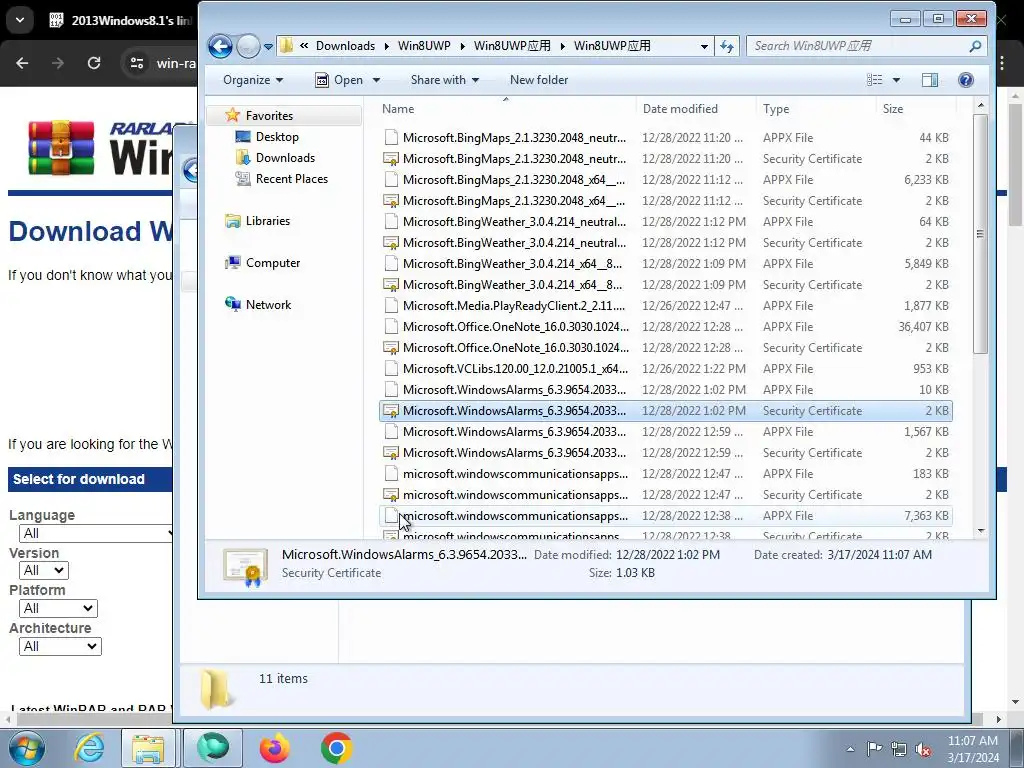
Task: Click the Explorer Forward navigation arrow
Action: tap(248, 46)
